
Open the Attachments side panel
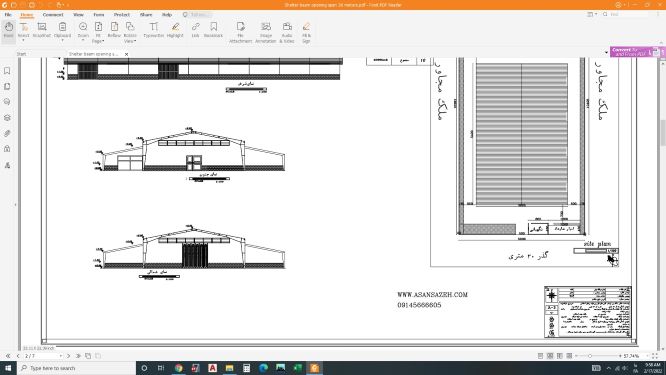point(7,133)
